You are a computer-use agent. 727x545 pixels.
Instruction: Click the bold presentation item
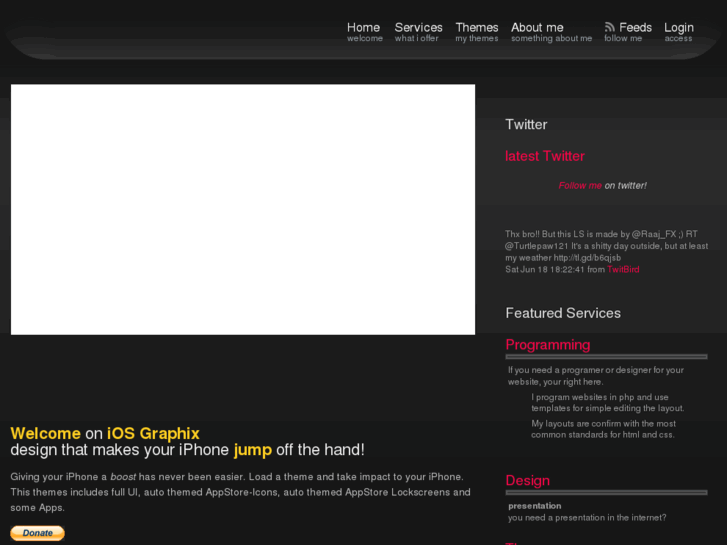click(534, 505)
